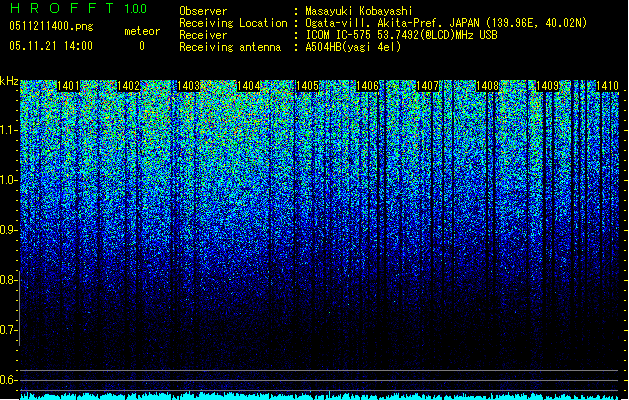Click the observer name Masayuki Kobayashi
629x400 pixels.
click(359, 11)
